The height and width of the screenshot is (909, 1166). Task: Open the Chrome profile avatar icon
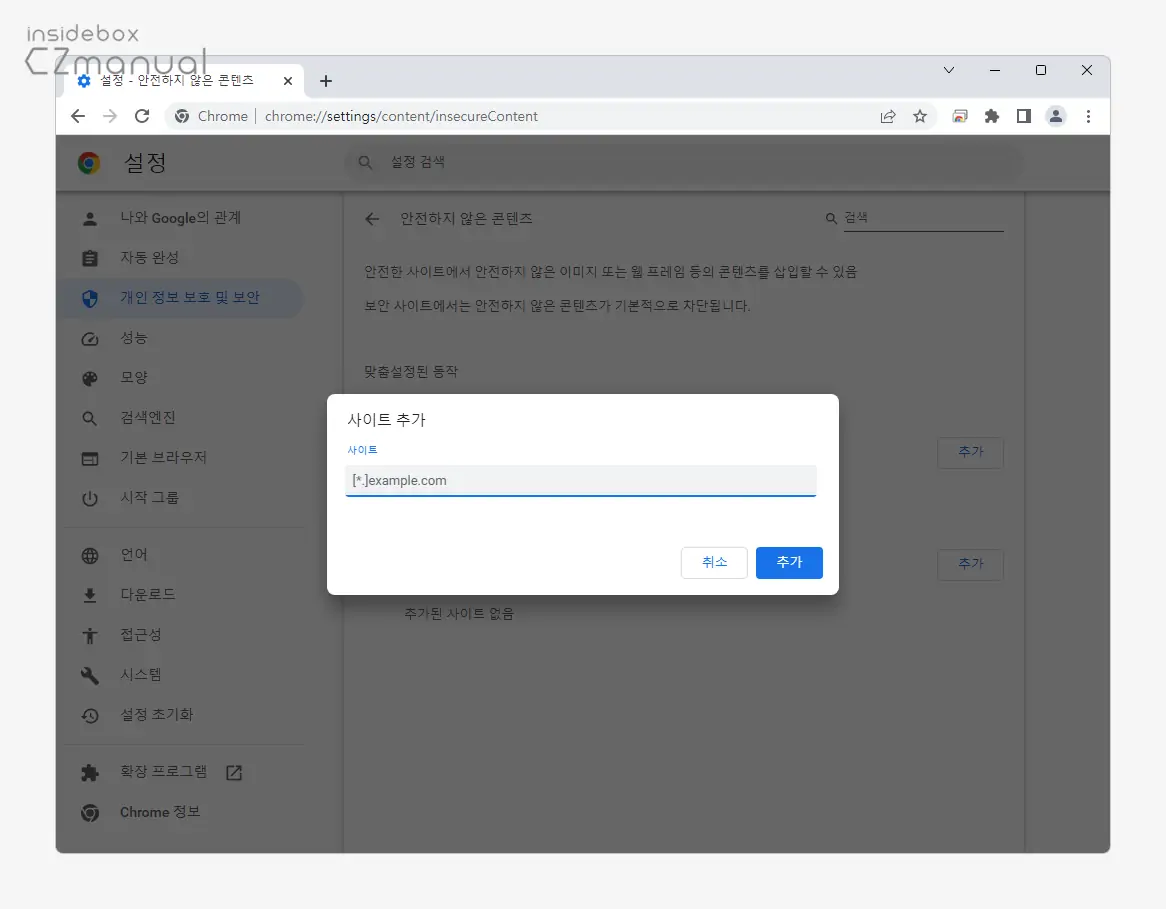pyautogui.click(x=1056, y=116)
